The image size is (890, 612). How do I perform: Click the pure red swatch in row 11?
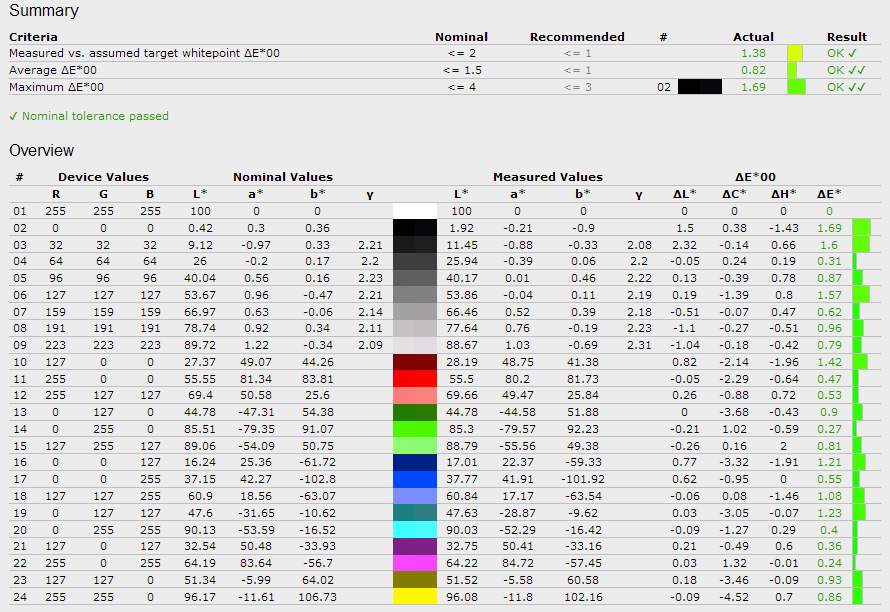pyautogui.click(x=415, y=379)
